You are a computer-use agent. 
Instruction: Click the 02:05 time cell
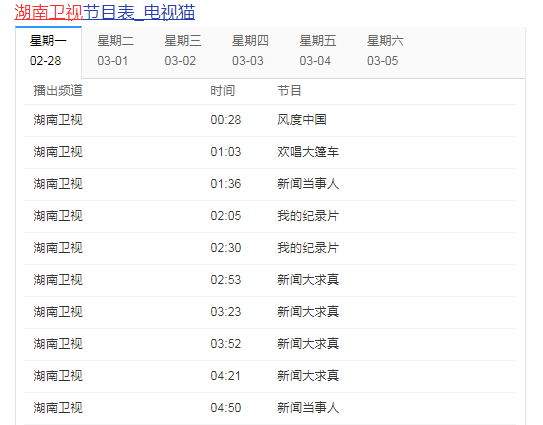click(226, 216)
